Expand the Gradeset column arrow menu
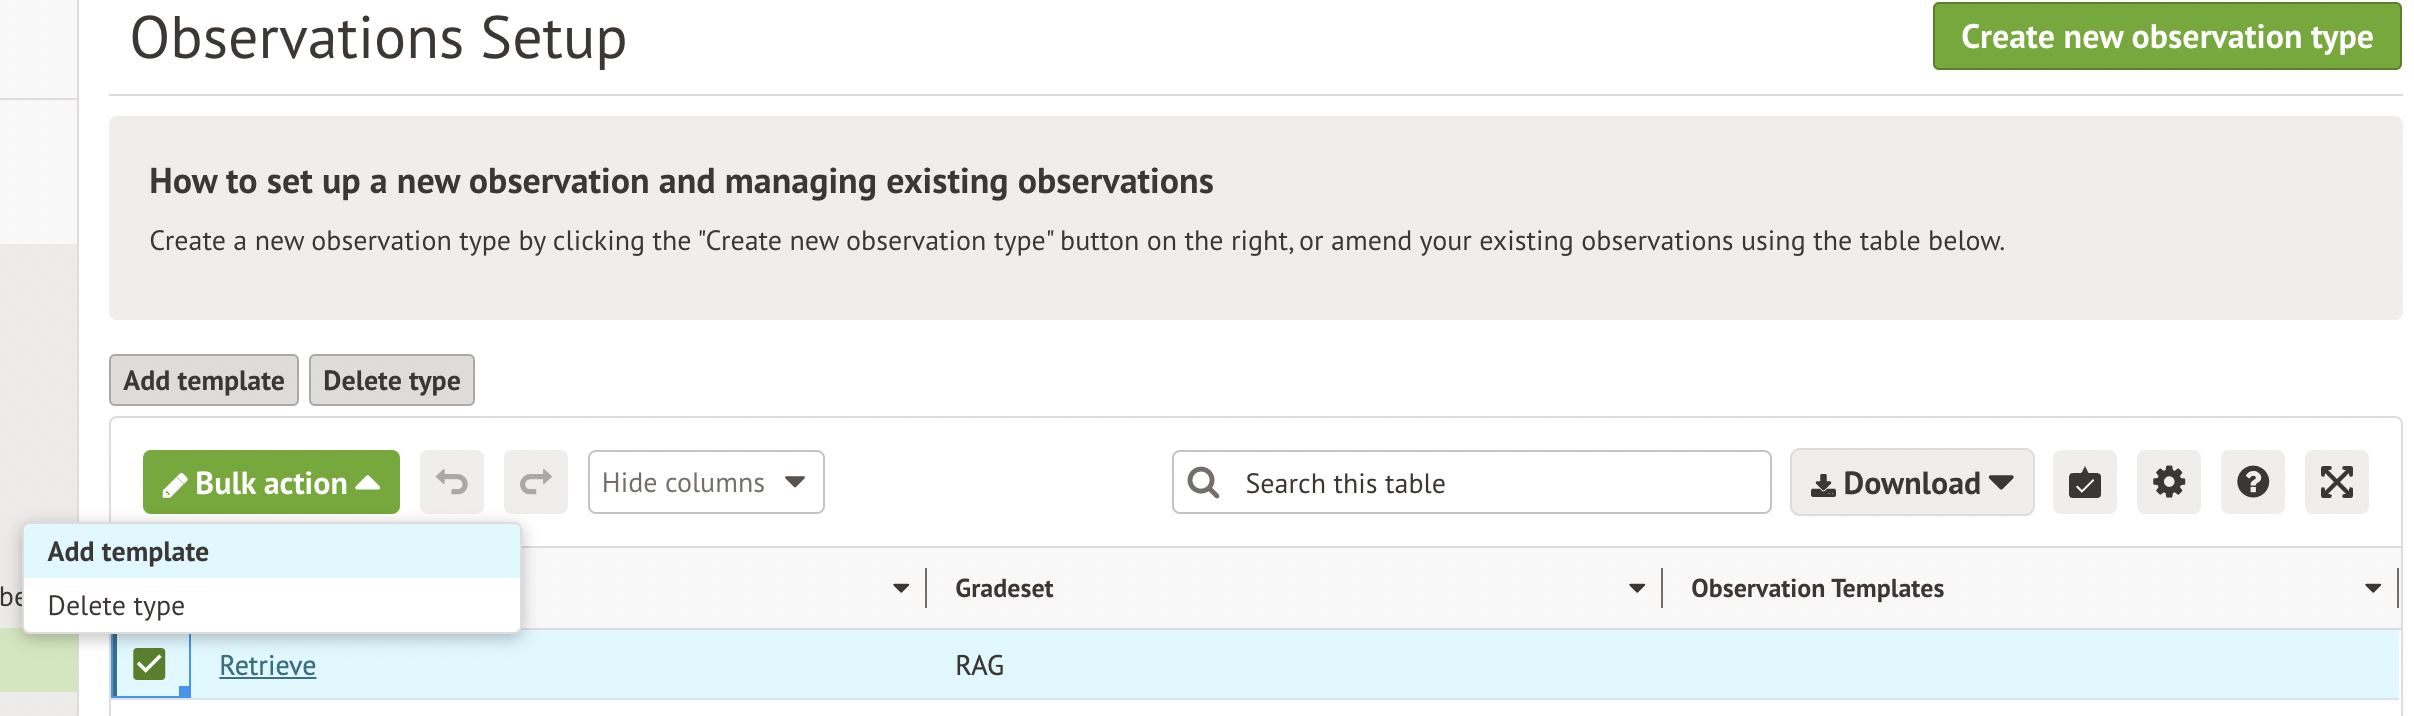2414x716 pixels. [1636, 589]
